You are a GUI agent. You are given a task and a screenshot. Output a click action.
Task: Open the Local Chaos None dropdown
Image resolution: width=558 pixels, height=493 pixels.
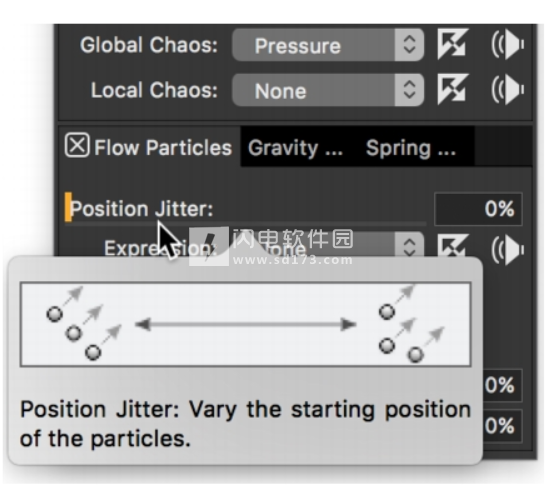click(x=328, y=90)
